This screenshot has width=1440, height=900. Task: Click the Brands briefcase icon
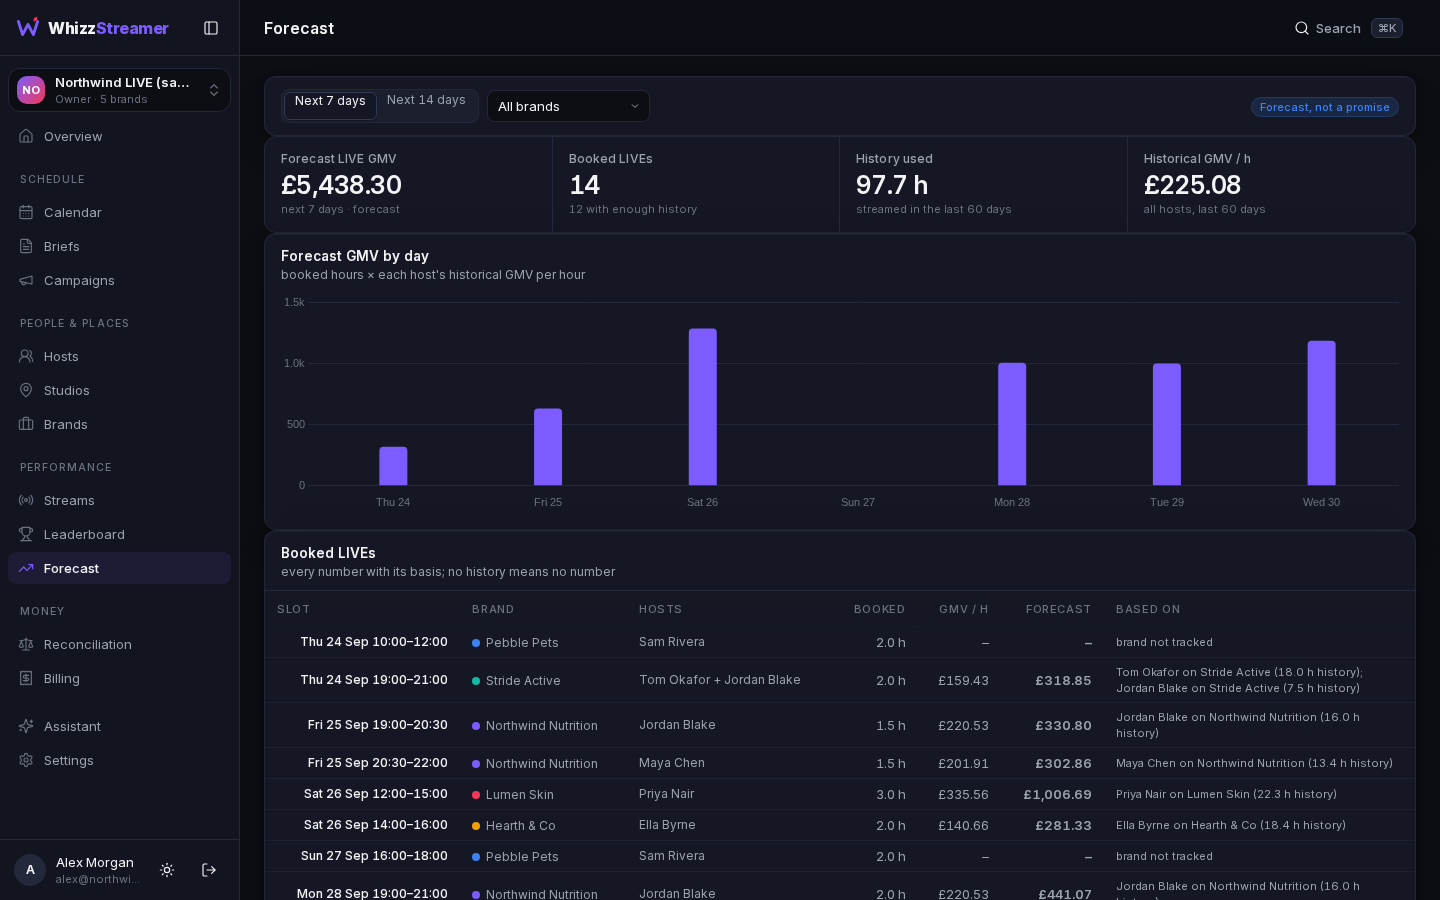[26, 424]
